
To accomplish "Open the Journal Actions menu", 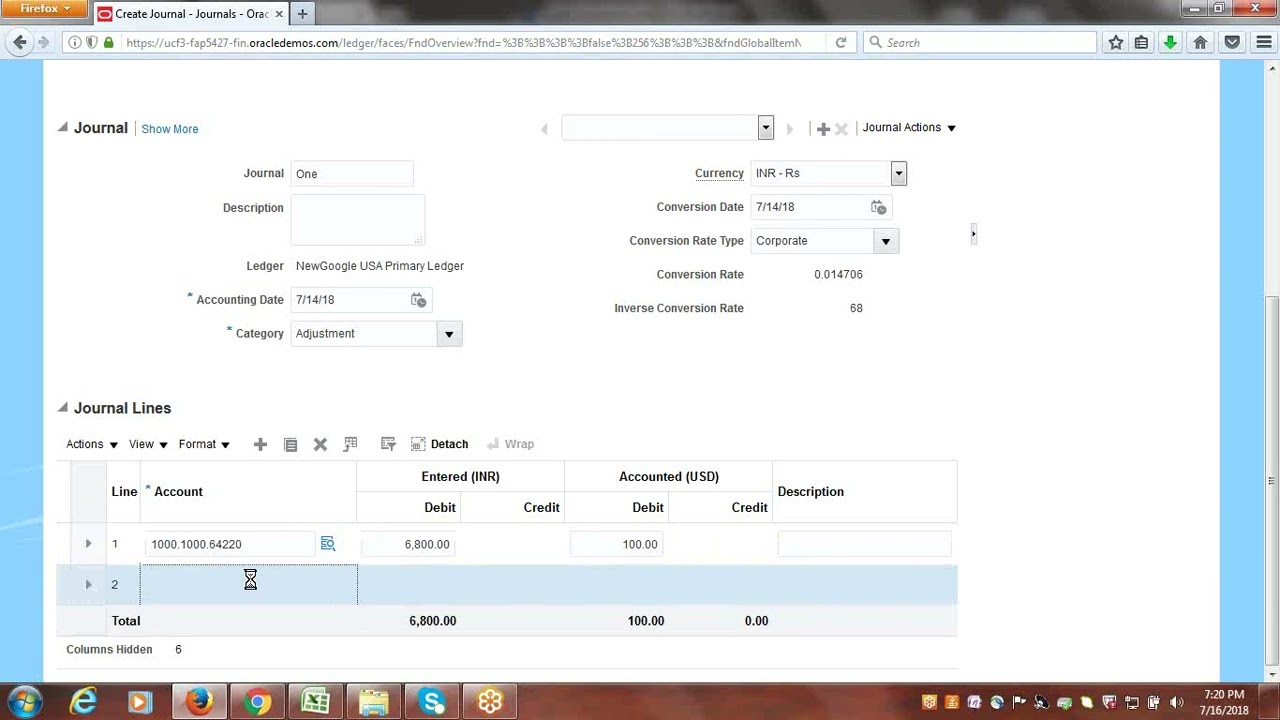I will tap(909, 128).
